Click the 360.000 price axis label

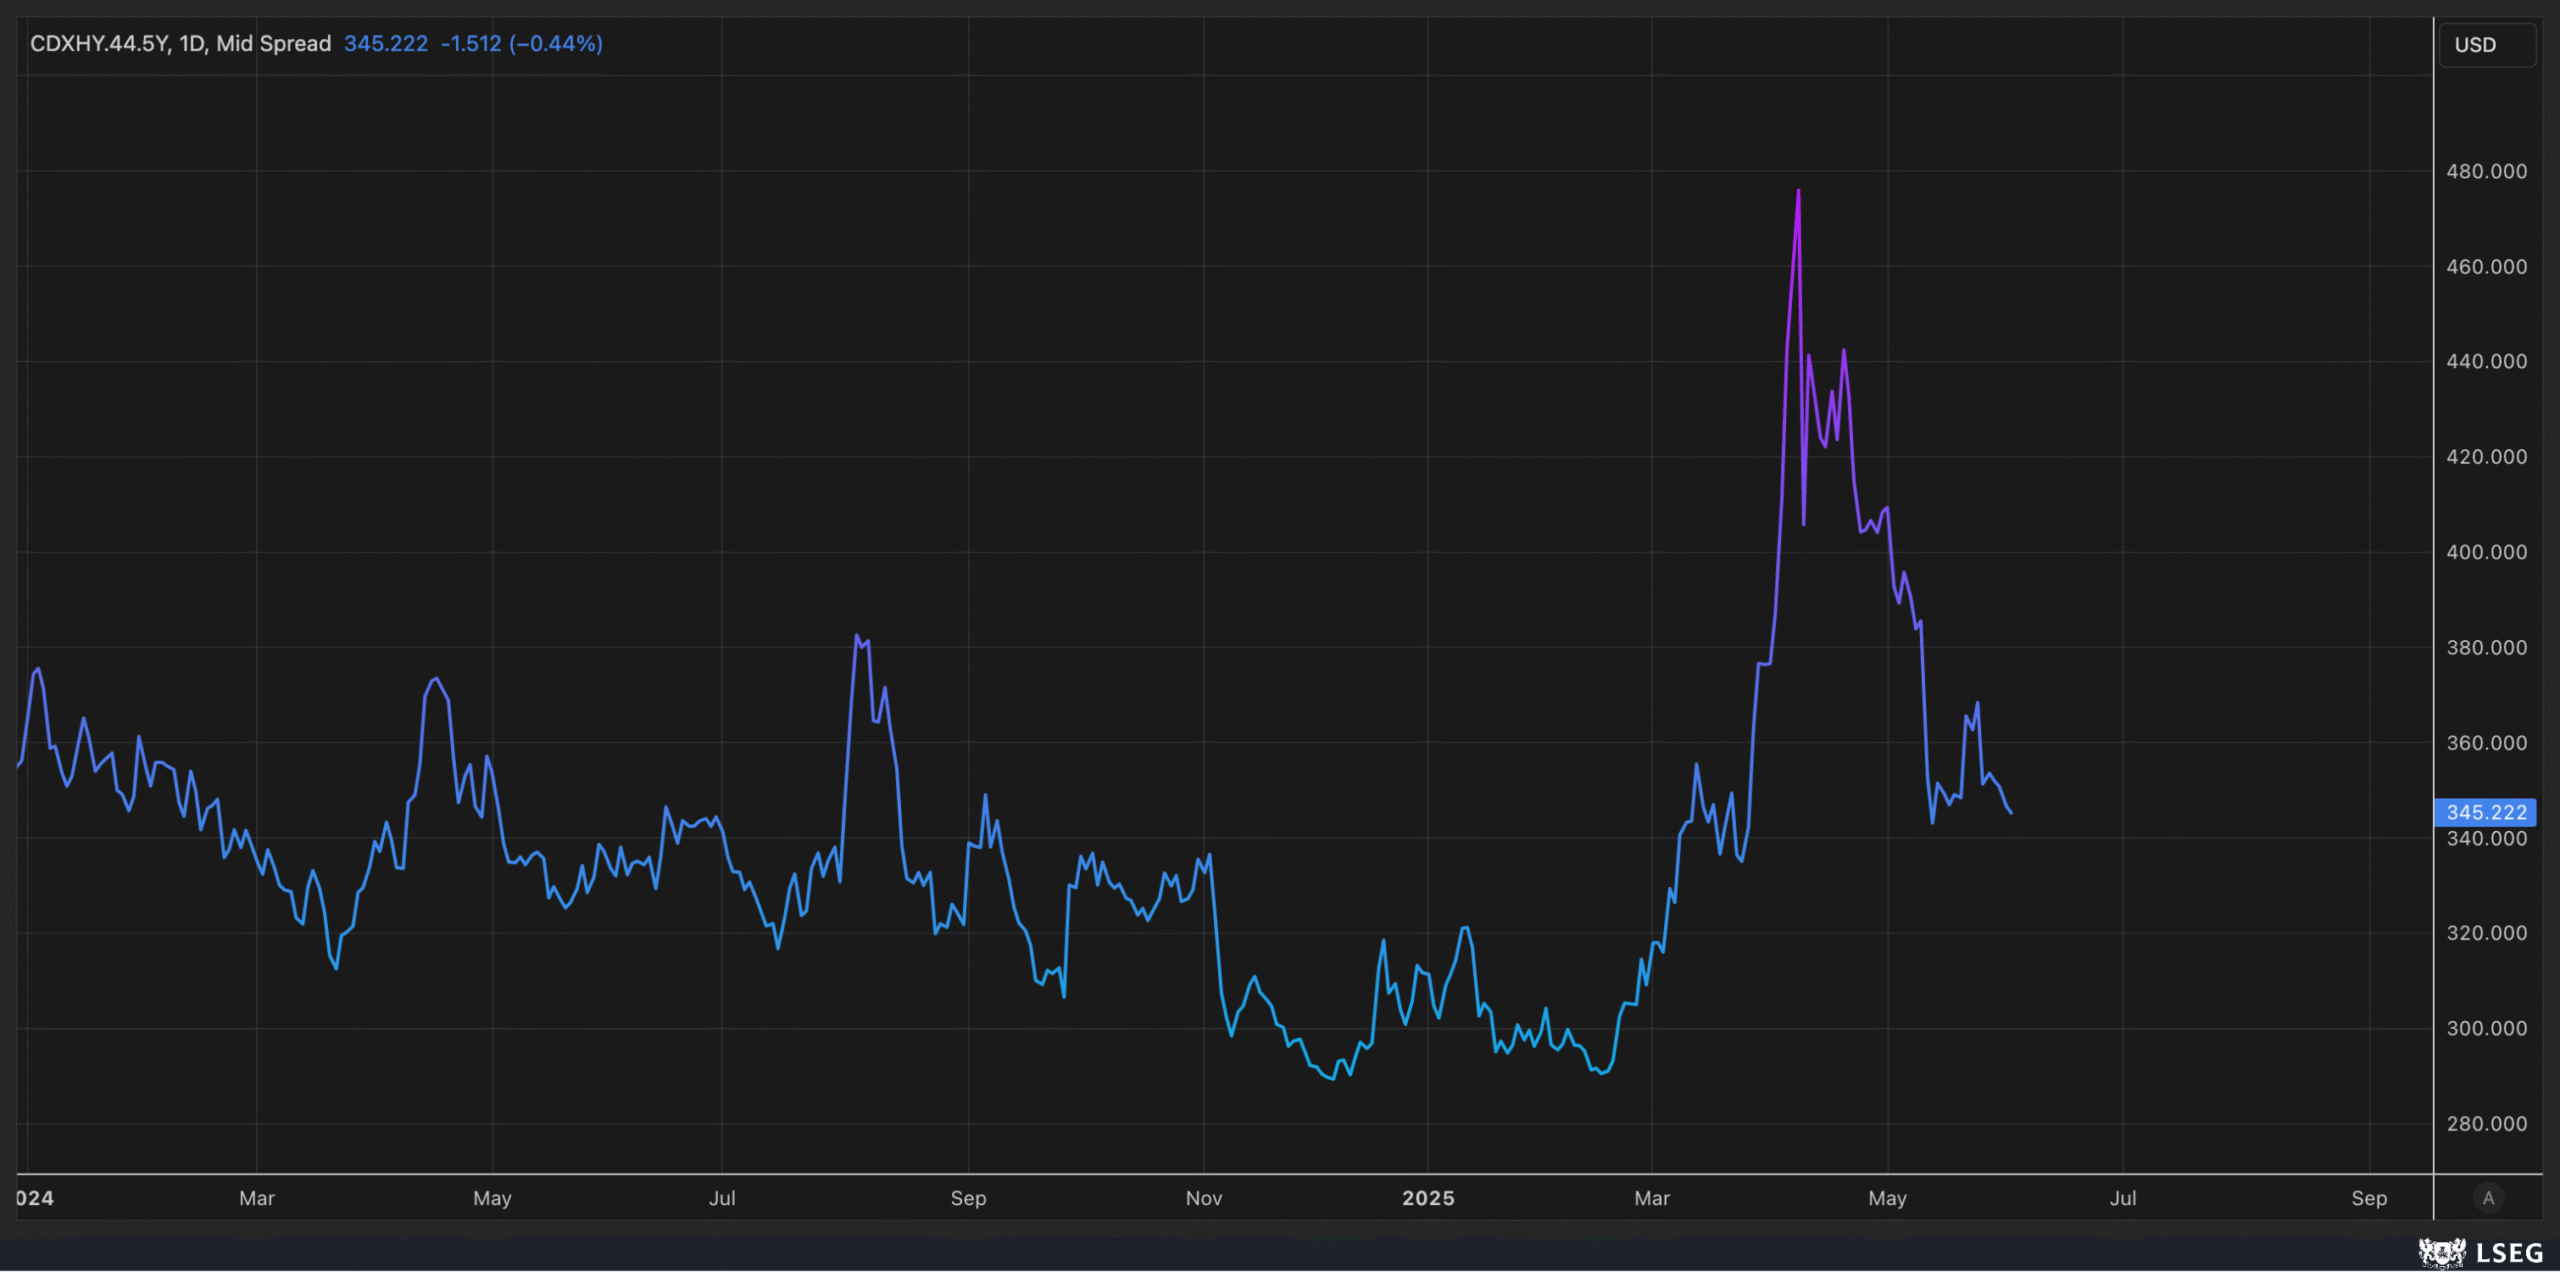(x=2486, y=743)
